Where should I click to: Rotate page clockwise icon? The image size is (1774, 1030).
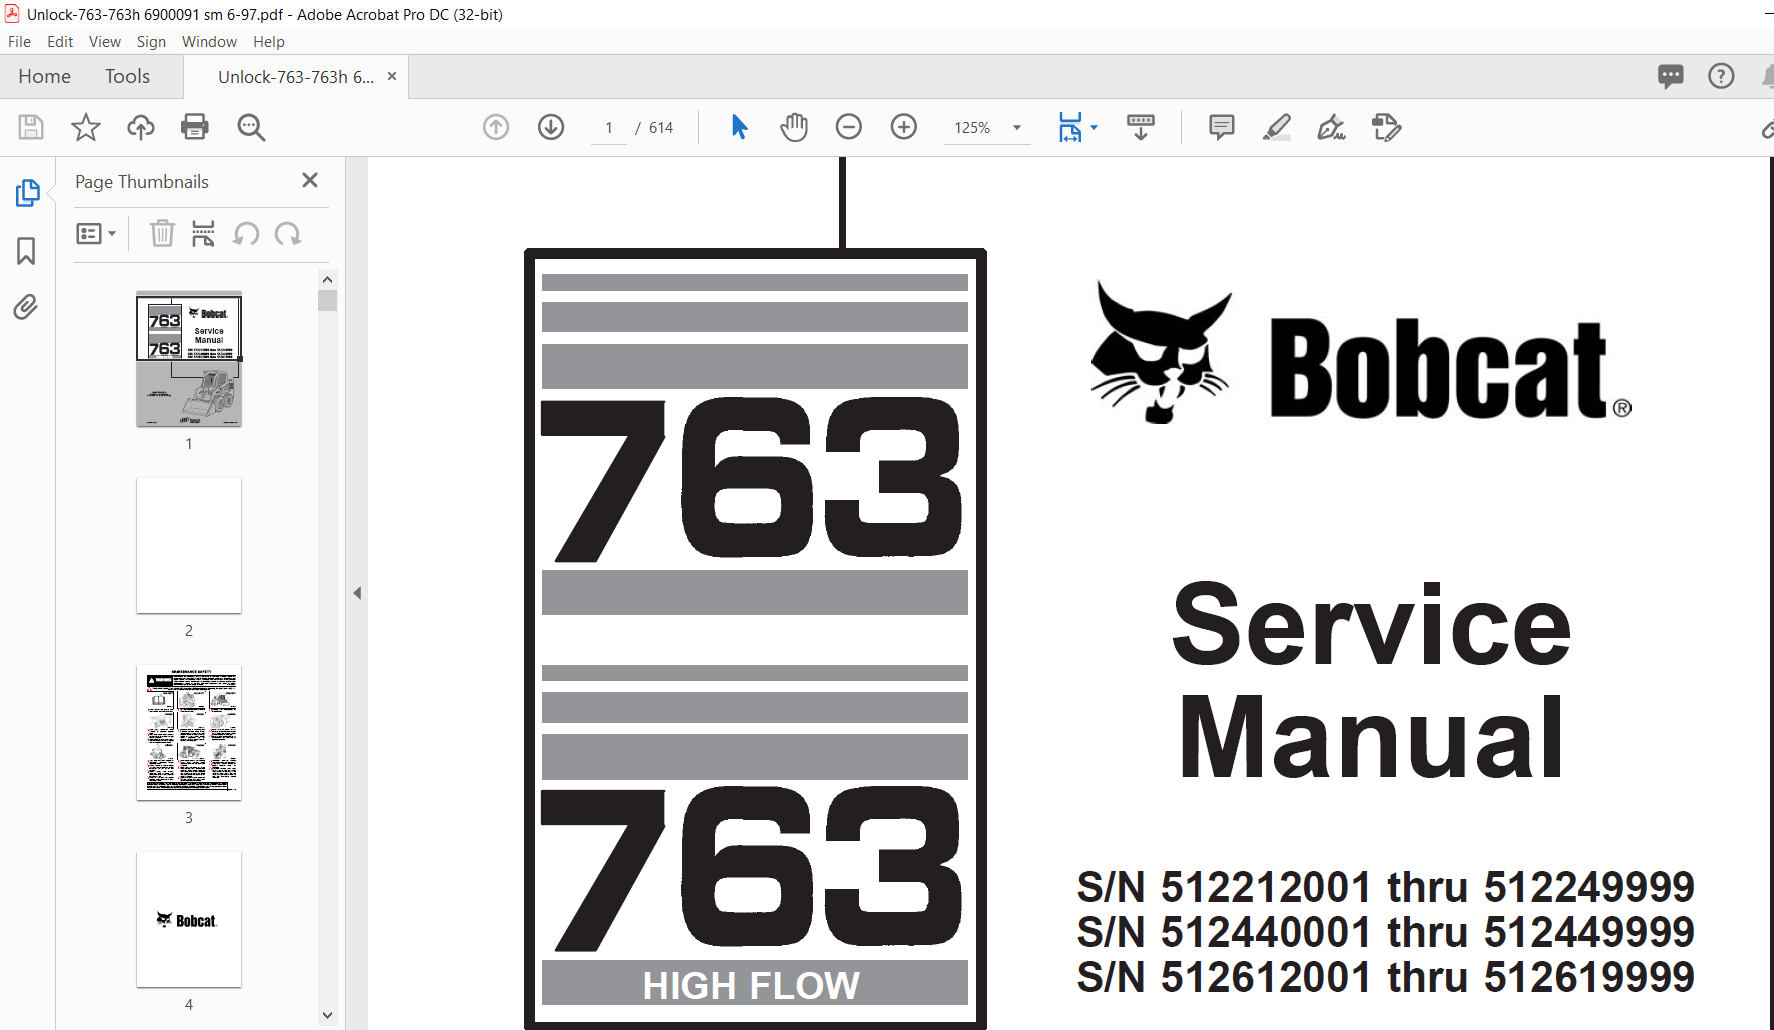[x=288, y=234]
